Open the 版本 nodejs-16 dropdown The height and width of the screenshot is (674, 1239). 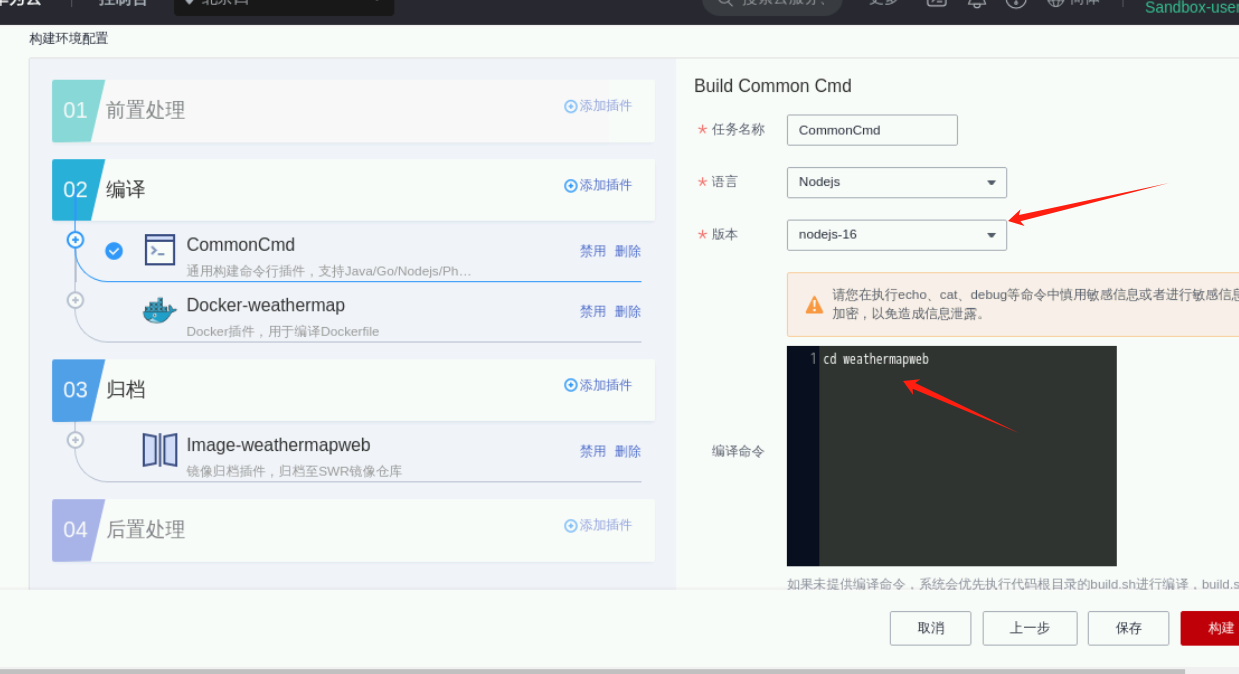897,235
